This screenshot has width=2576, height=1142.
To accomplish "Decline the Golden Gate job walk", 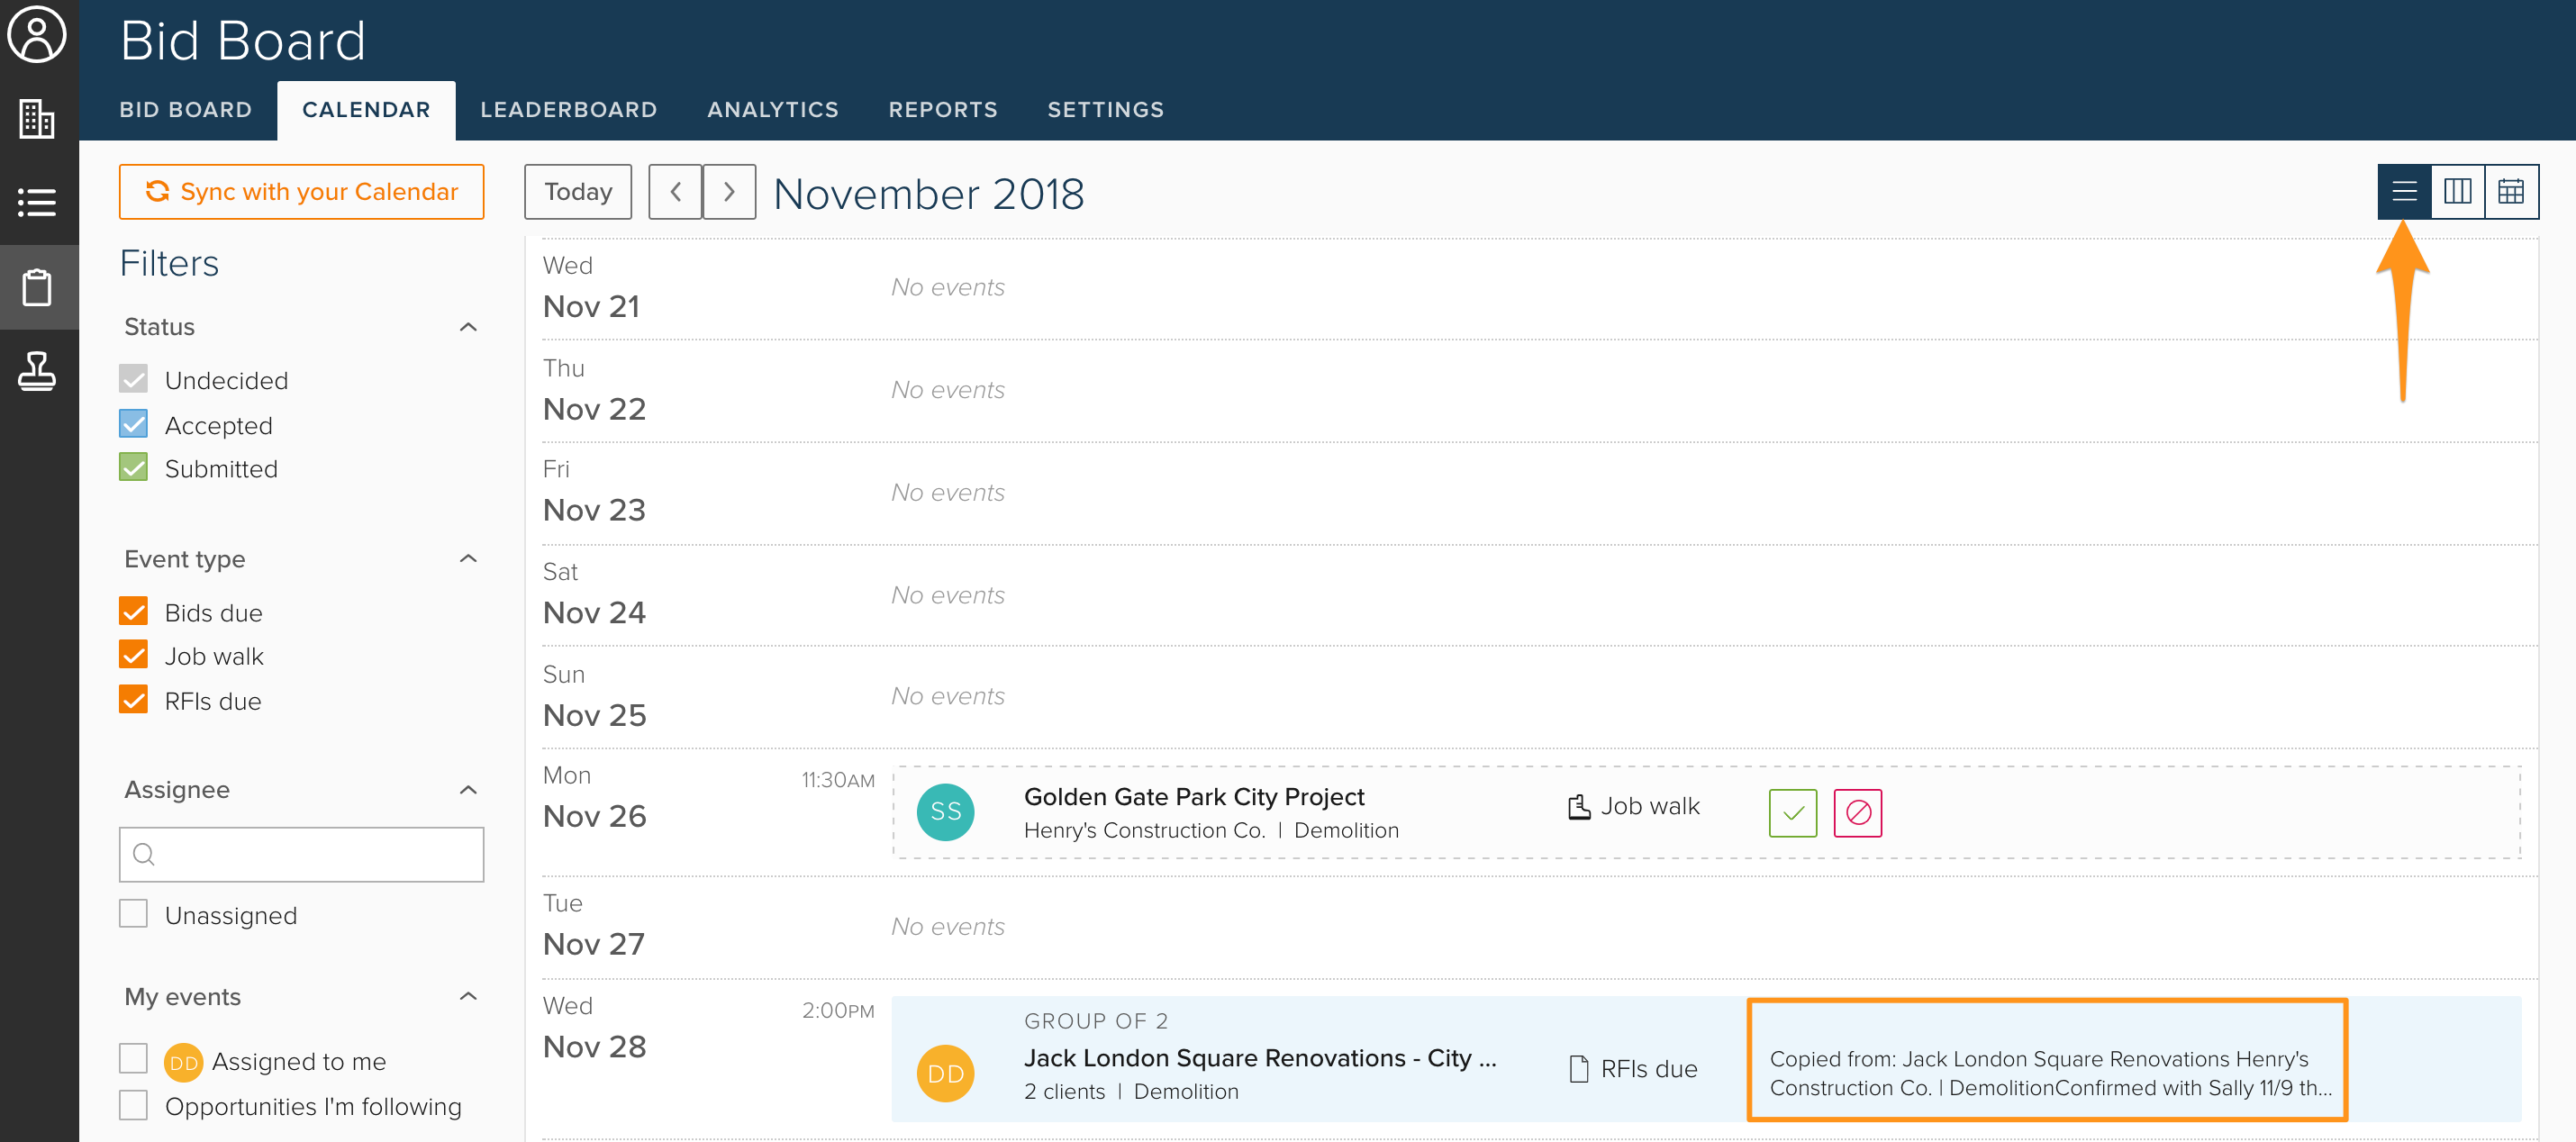I will (1857, 812).
